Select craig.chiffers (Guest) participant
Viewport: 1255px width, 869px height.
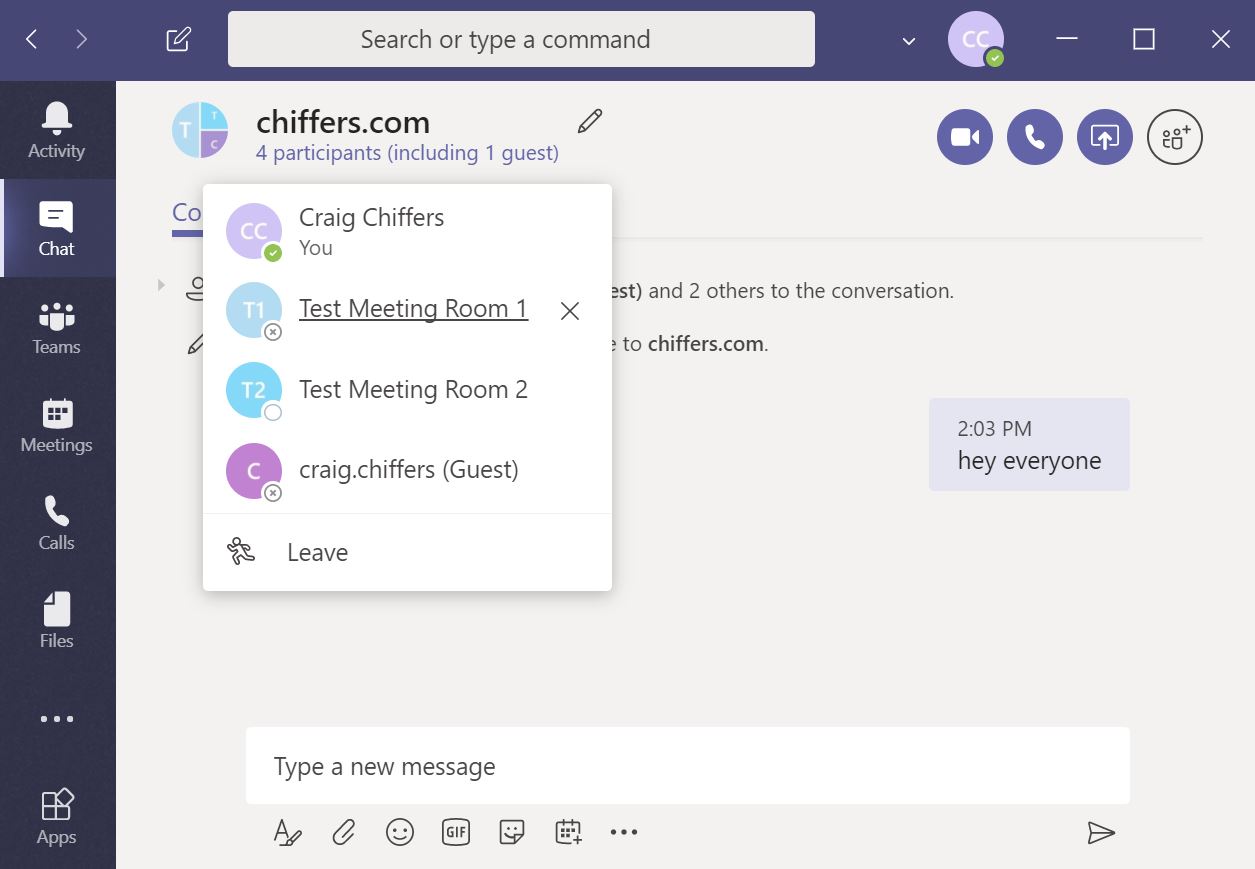pos(407,470)
